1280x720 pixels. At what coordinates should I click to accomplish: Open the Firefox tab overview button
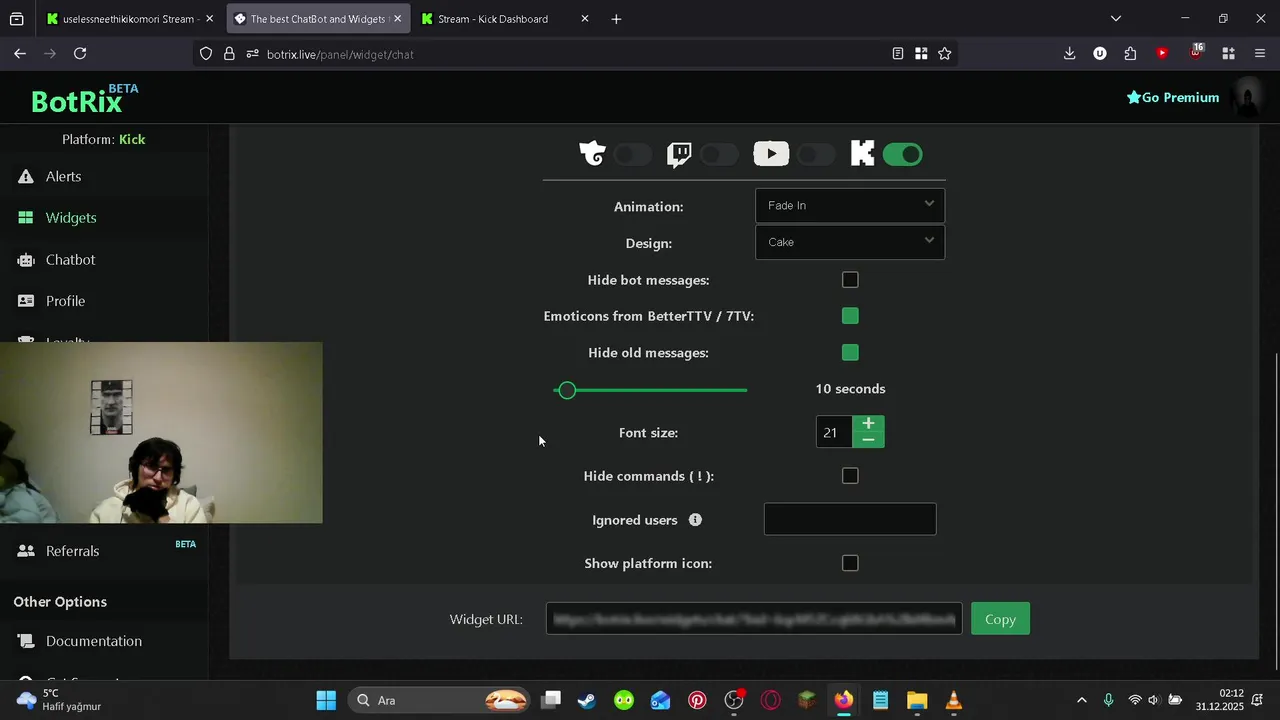coord(16,19)
